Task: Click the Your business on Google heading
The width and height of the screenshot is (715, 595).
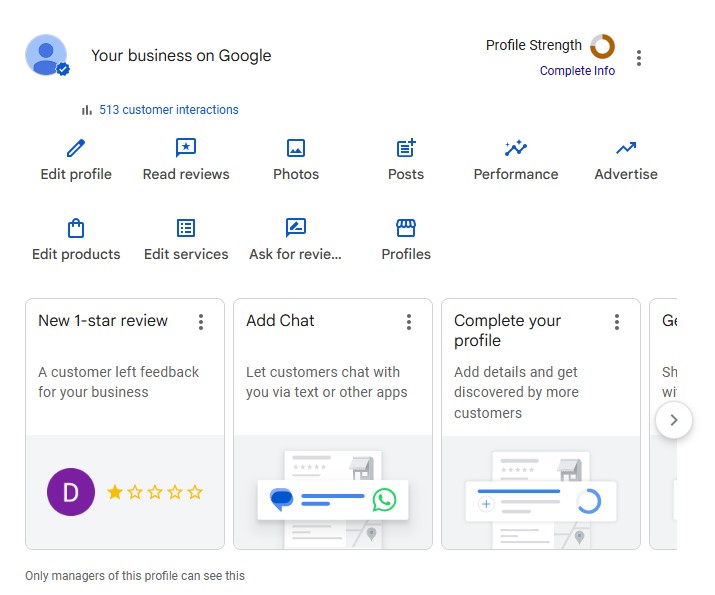Action: pyautogui.click(x=181, y=56)
